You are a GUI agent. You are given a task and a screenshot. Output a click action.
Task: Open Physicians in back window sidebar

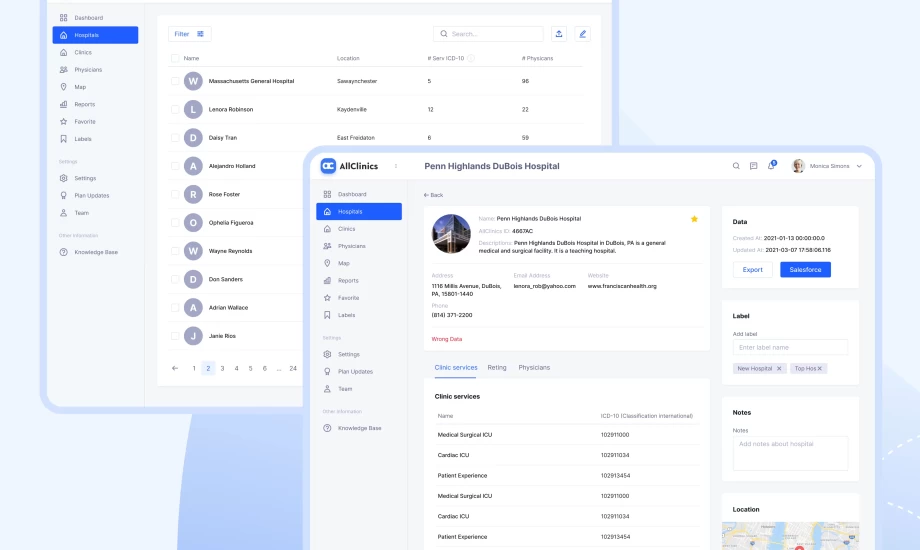95,70
